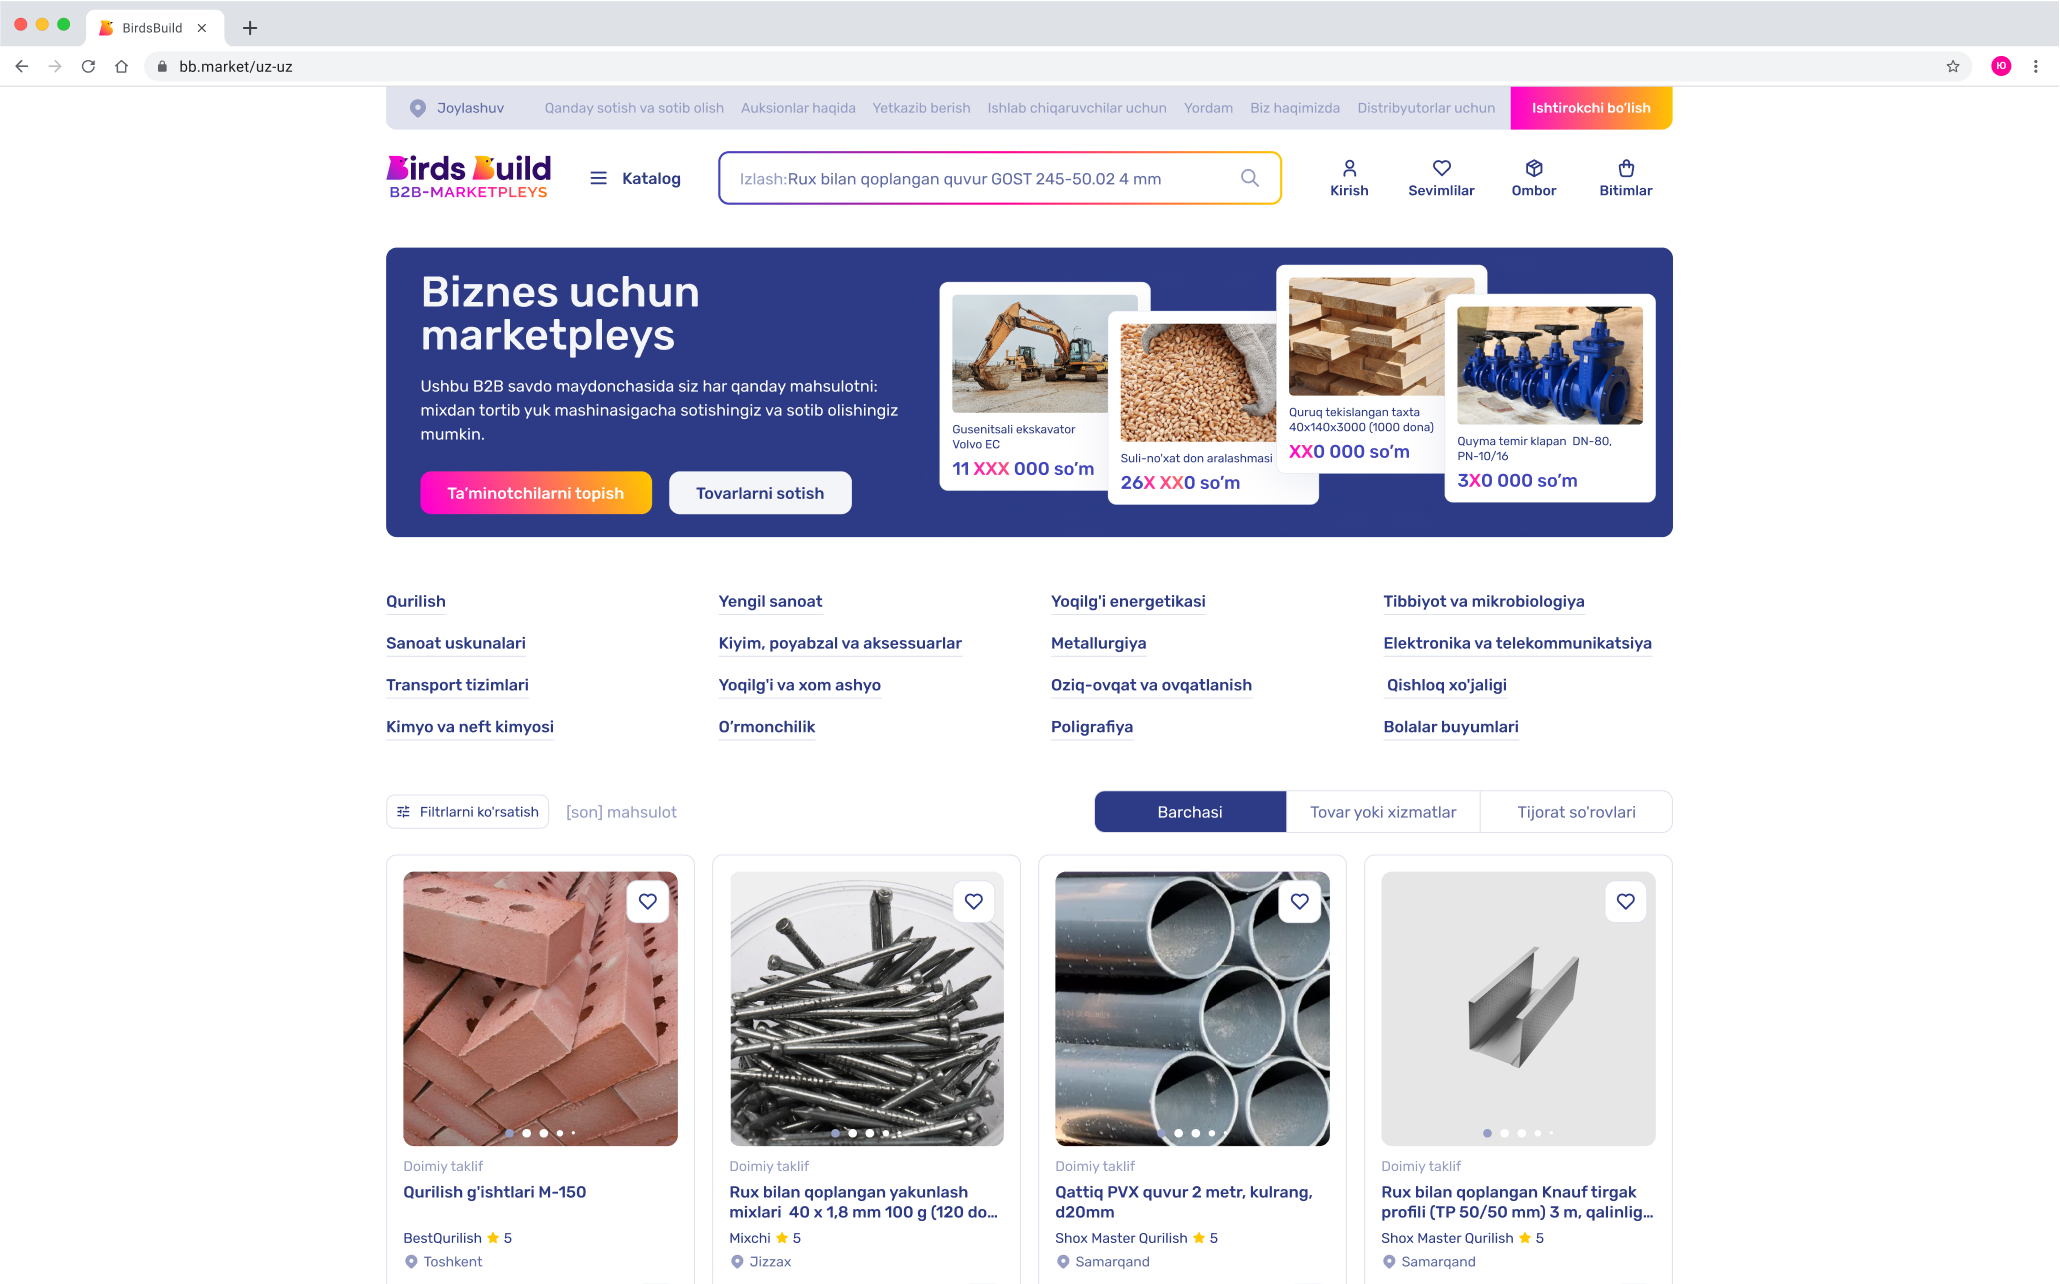Click Filtrlarni ko'rsatish button

(468, 812)
